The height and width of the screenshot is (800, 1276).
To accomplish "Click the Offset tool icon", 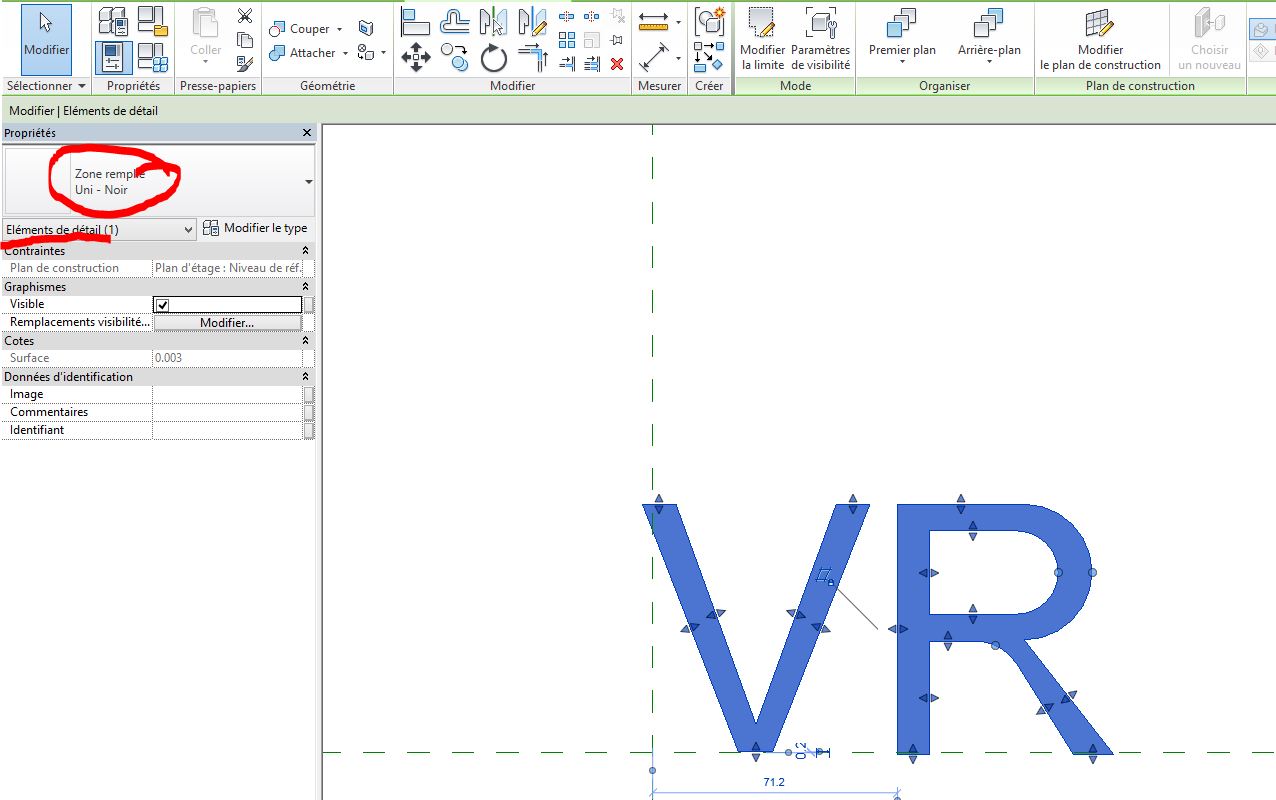I will tap(455, 20).
